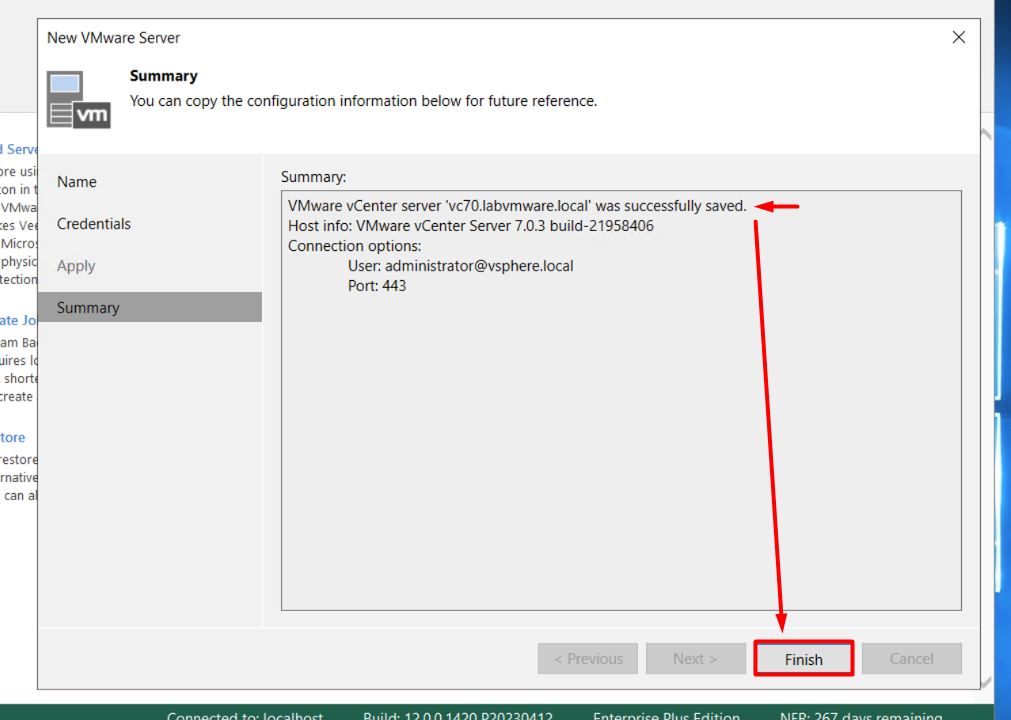Screen dimensions: 1011x720
Task: Click scroll up arrow in background window
Action: point(986,133)
